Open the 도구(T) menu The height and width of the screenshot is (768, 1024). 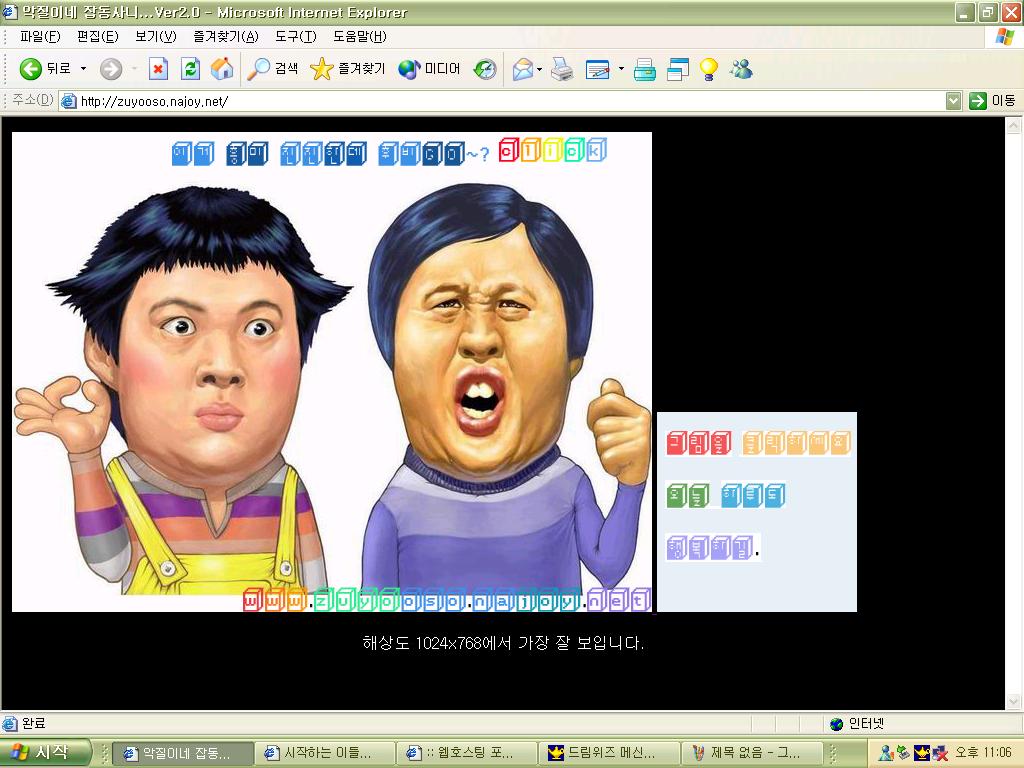[295, 37]
